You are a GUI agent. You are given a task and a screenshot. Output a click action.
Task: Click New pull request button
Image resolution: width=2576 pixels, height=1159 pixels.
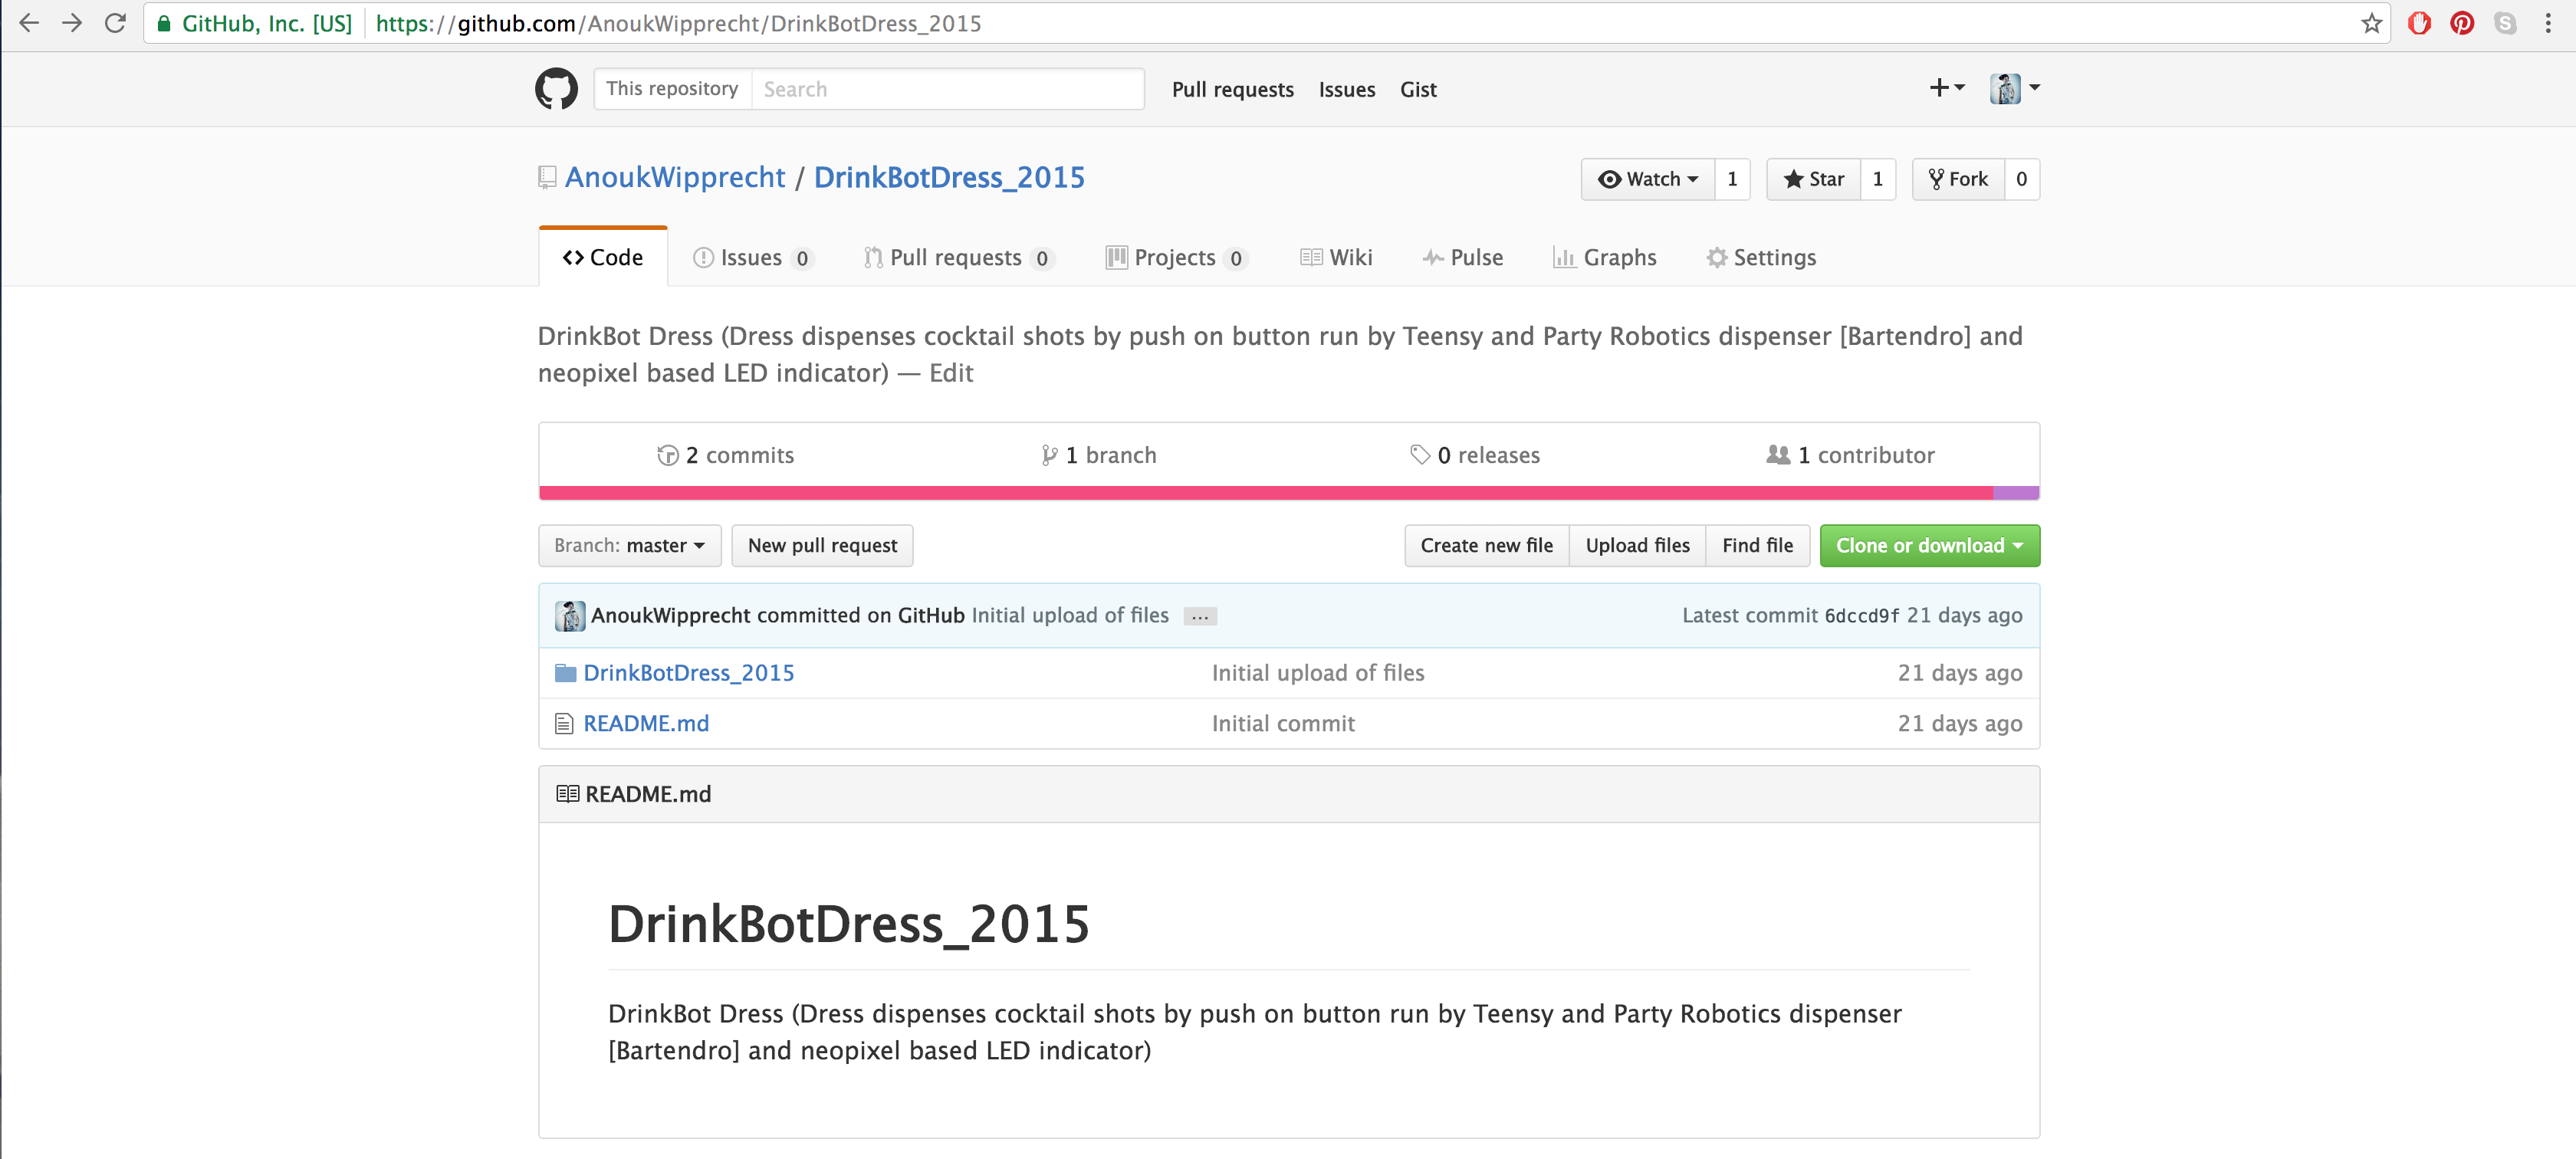(x=822, y=546)
